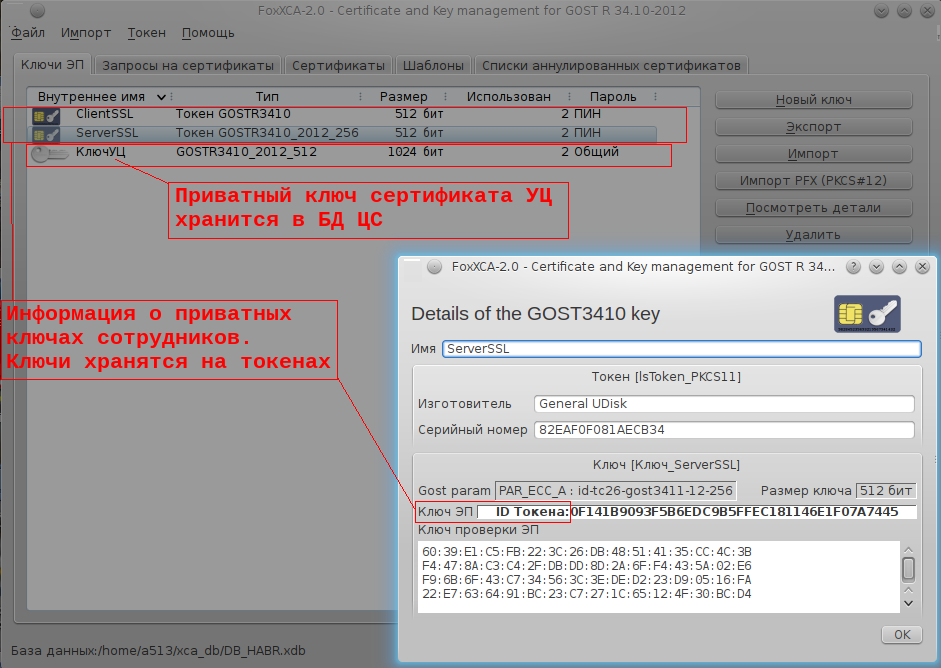941x668 pixels.
Task: Sort by the Пароль column header
Action: (613, 97)
